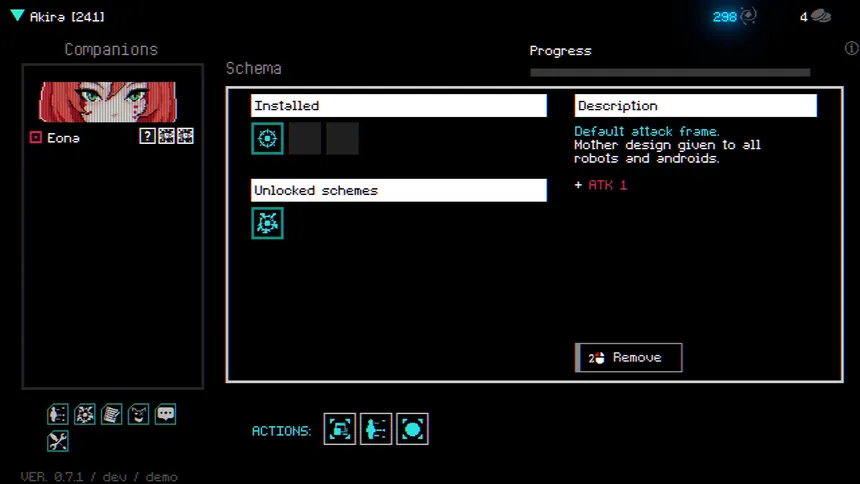Click the Remove button
The image size is (860, 484).
[x=629, y=358]
